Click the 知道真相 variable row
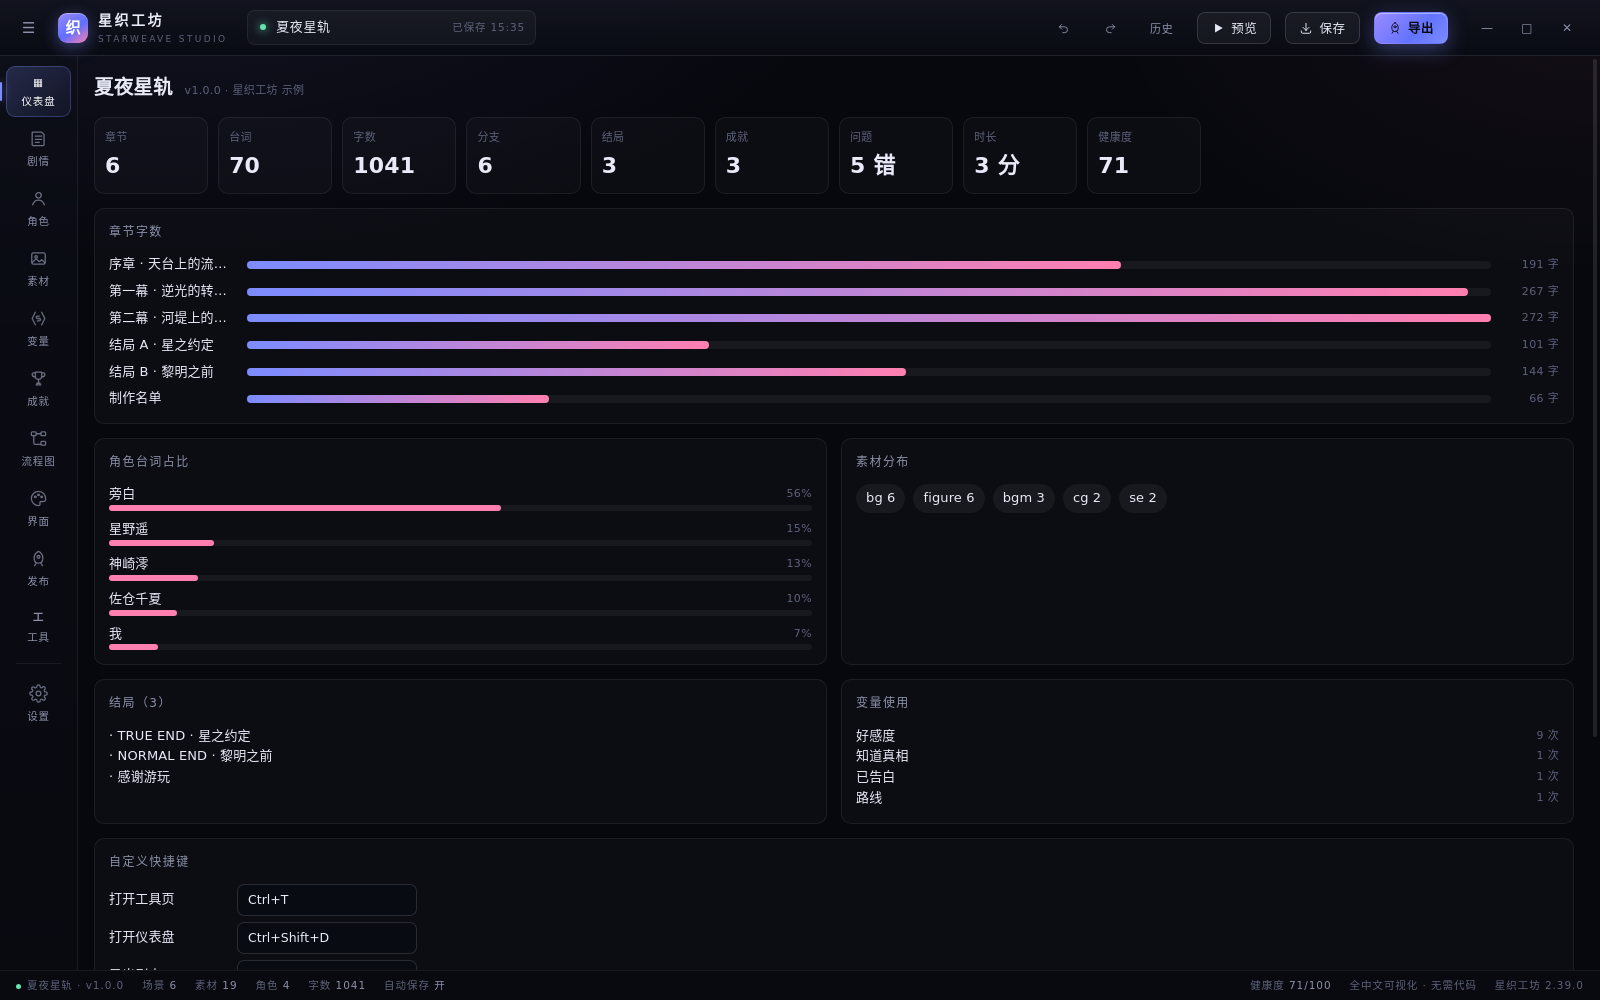 tap(1207, 756)
